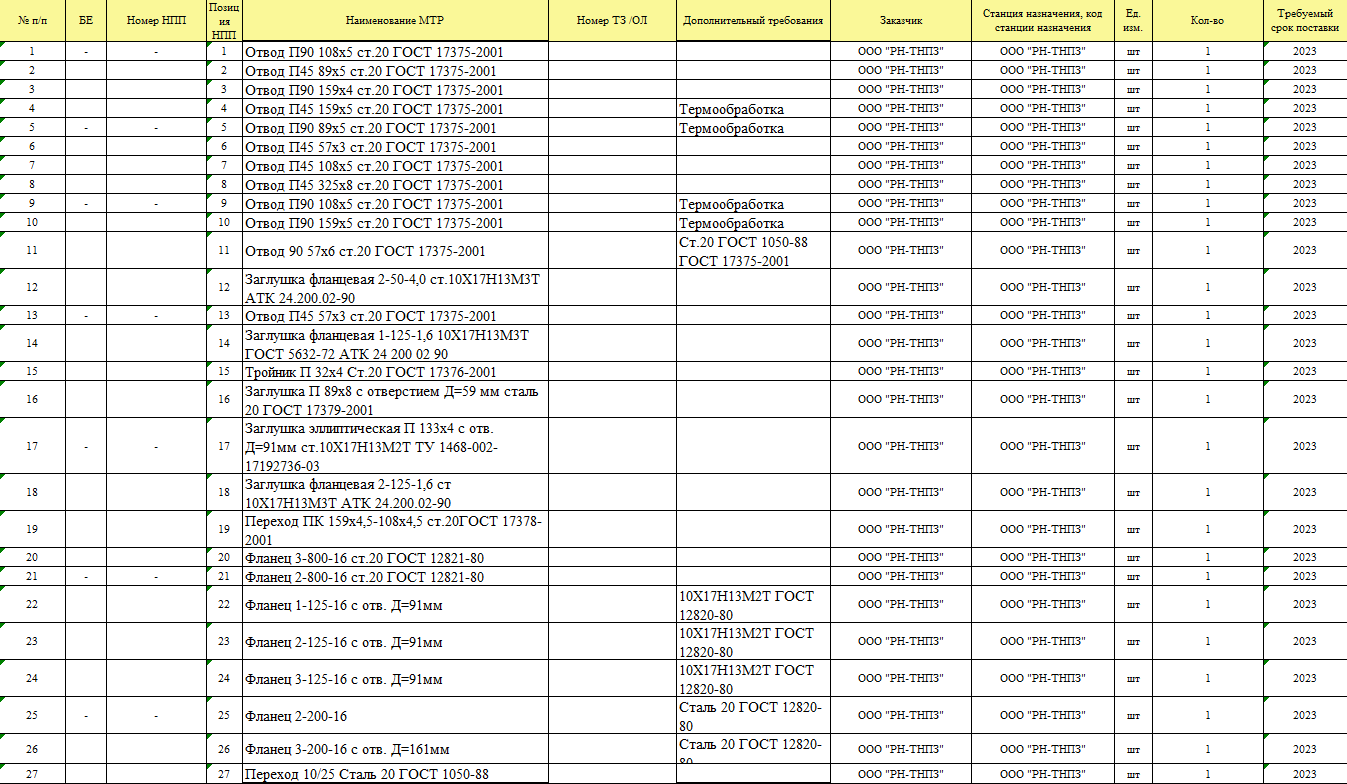Select the Позиция НПП cell numbered 12
The width and height of the screenshot is (1347, 784).
tap(224, 288)
